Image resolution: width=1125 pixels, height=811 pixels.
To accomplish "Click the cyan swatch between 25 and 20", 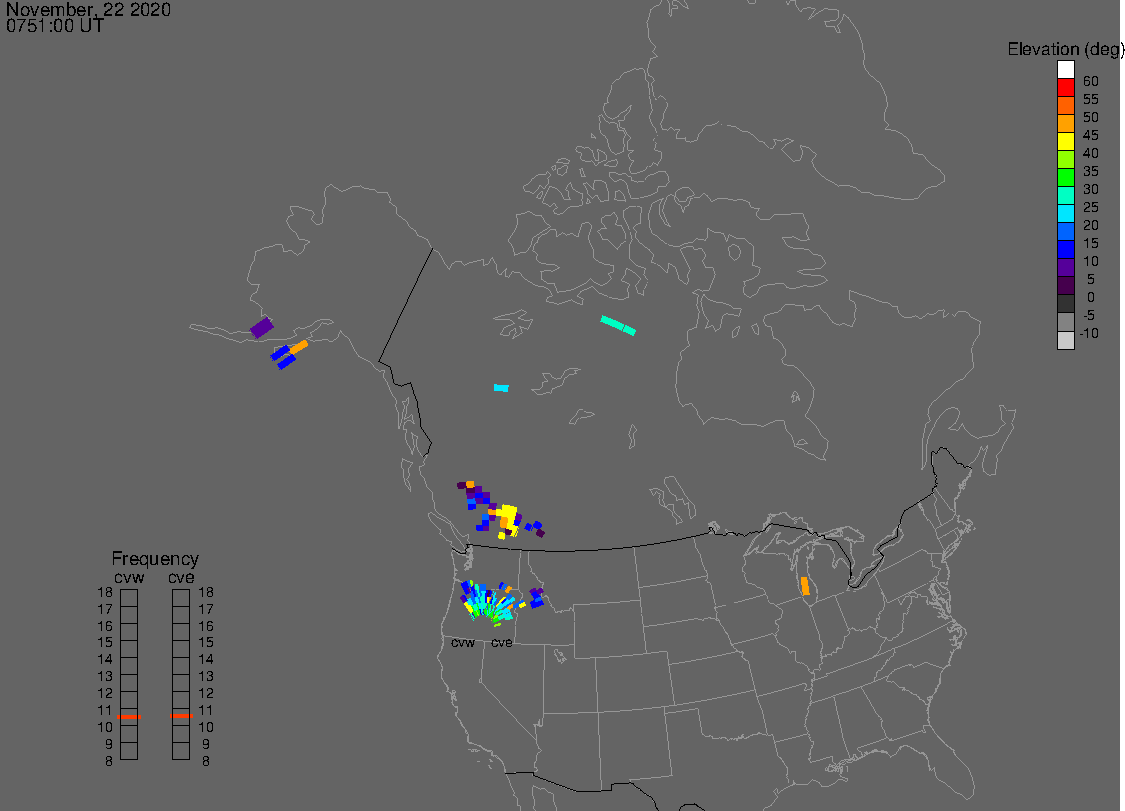I will point(1065,213).
